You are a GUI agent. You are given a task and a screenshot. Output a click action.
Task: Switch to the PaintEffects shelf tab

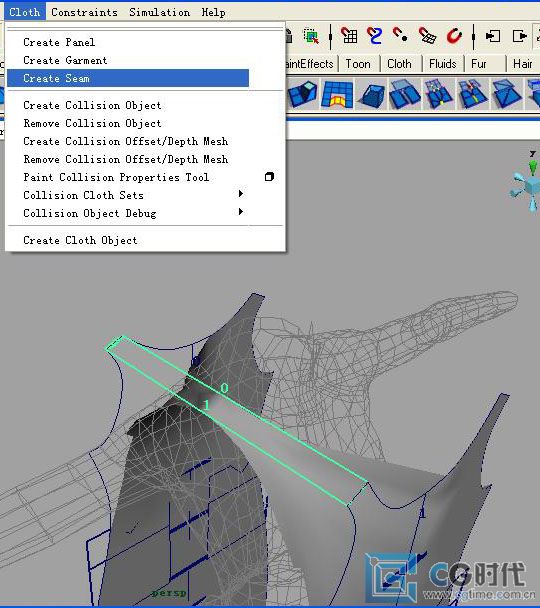tap(310, 64)
